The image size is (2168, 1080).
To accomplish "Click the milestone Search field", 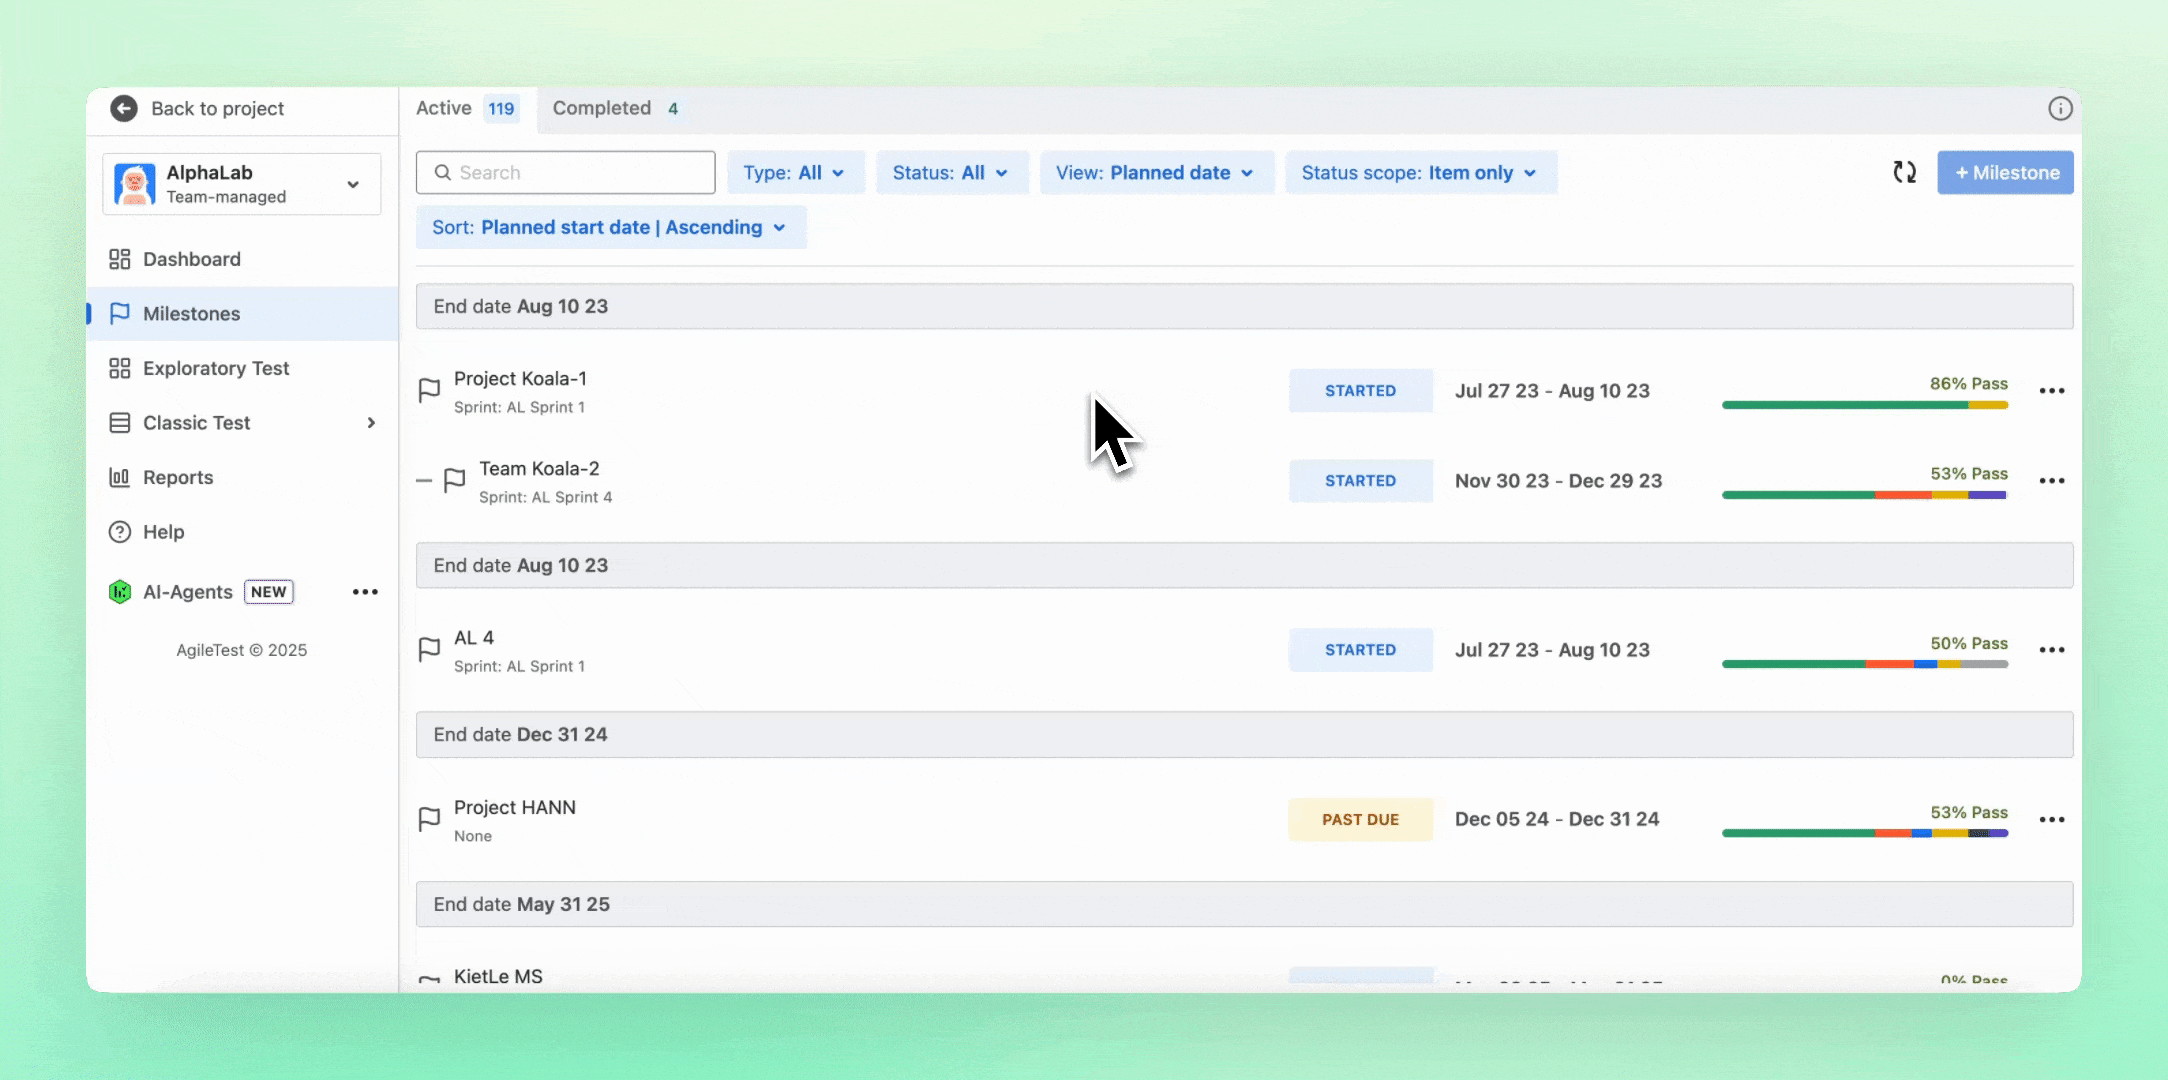I will click(x=565, y=173).
